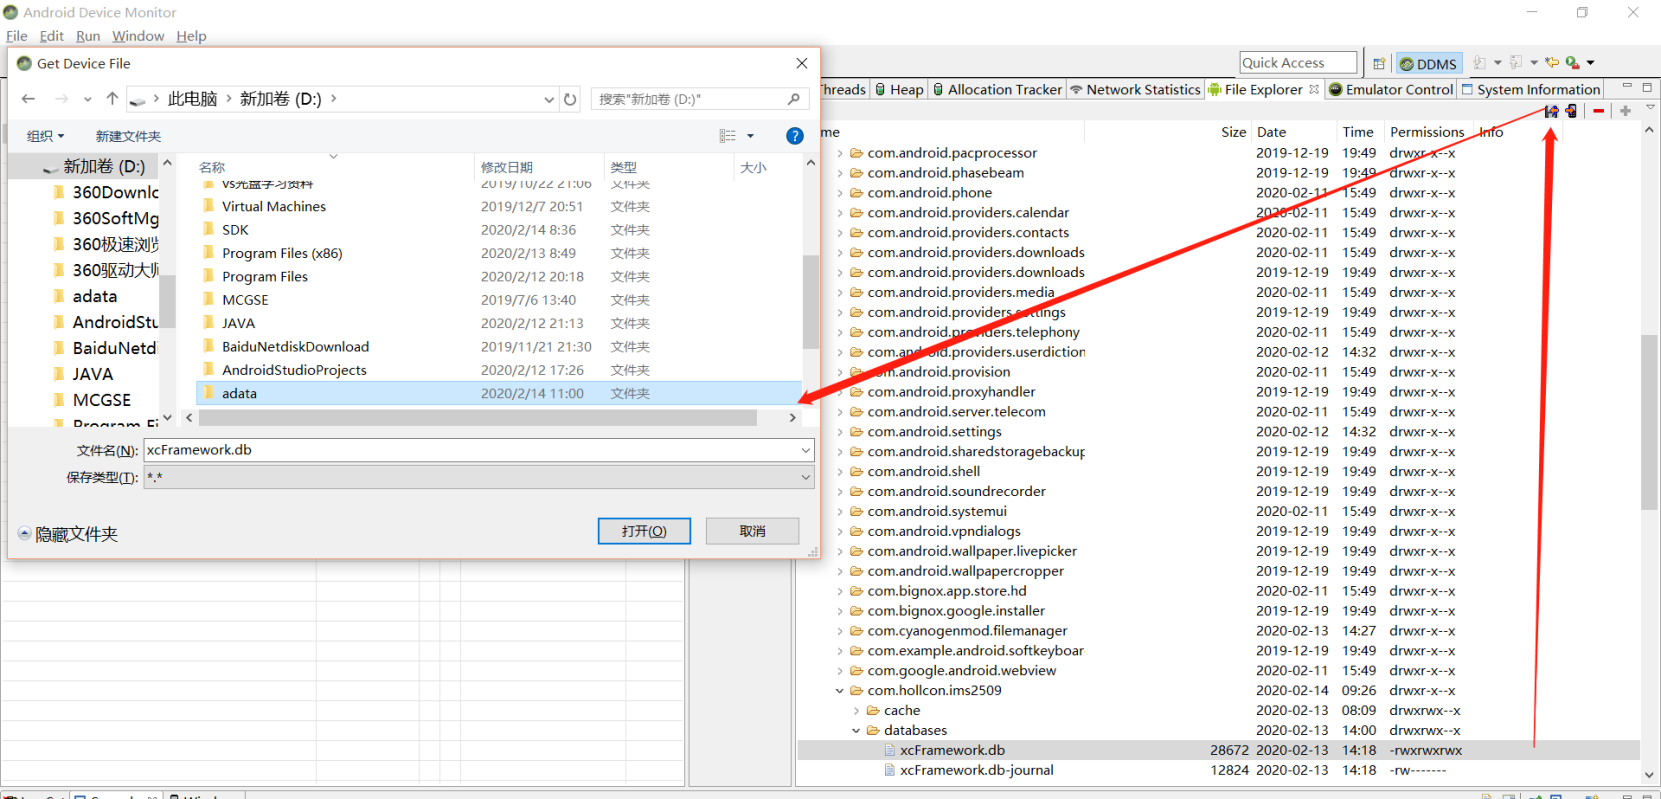The image size is (1661, 799).
Task: Click the Pull file from device icon
Action: click(x=1551, y=111)
